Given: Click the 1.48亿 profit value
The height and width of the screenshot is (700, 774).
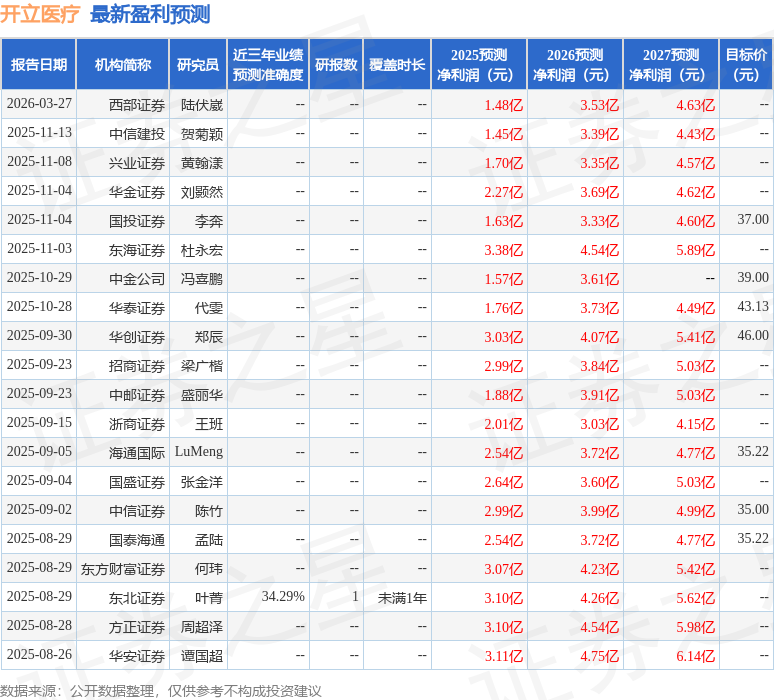Looking at the screenshot, I should coord(503,105).
